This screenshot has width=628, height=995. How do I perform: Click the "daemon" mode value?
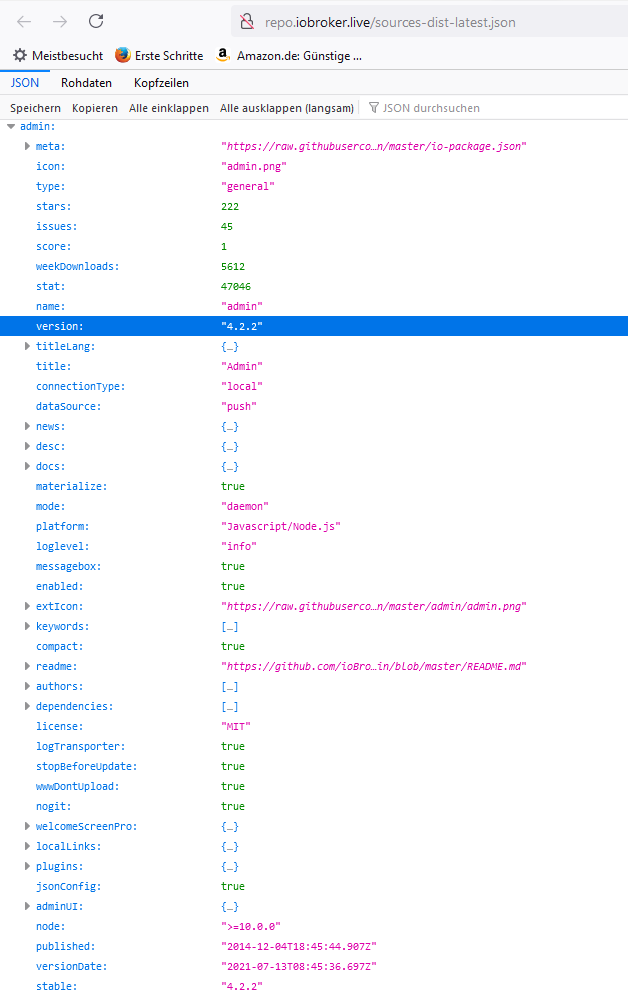(x=245, y=506)
